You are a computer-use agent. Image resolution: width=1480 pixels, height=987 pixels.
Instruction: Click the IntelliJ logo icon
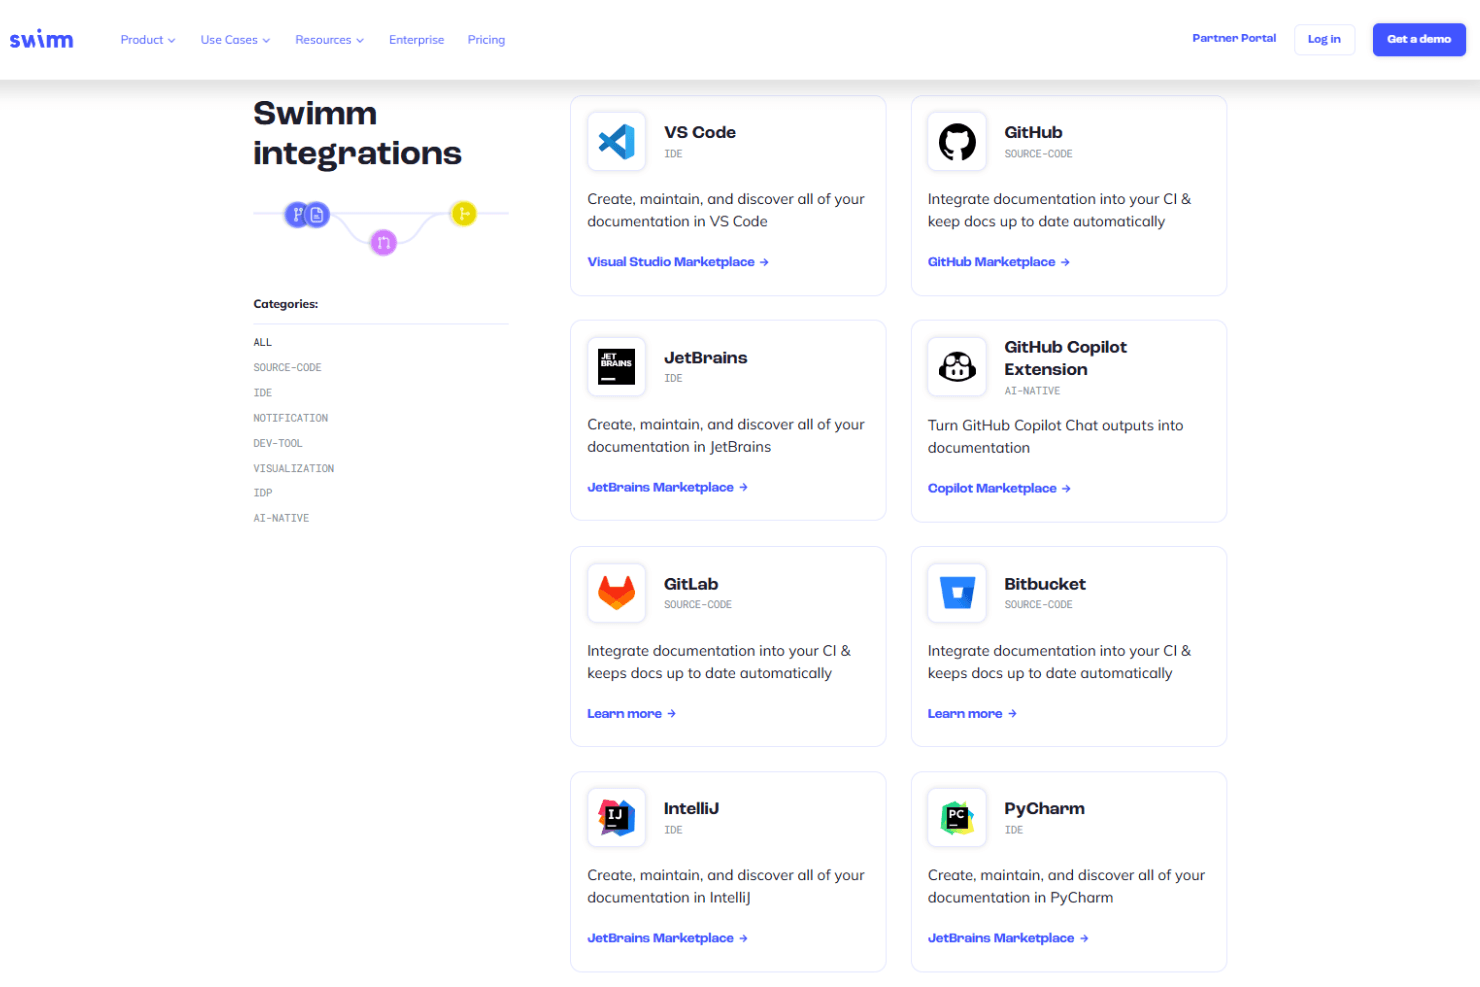coord(617,818)
